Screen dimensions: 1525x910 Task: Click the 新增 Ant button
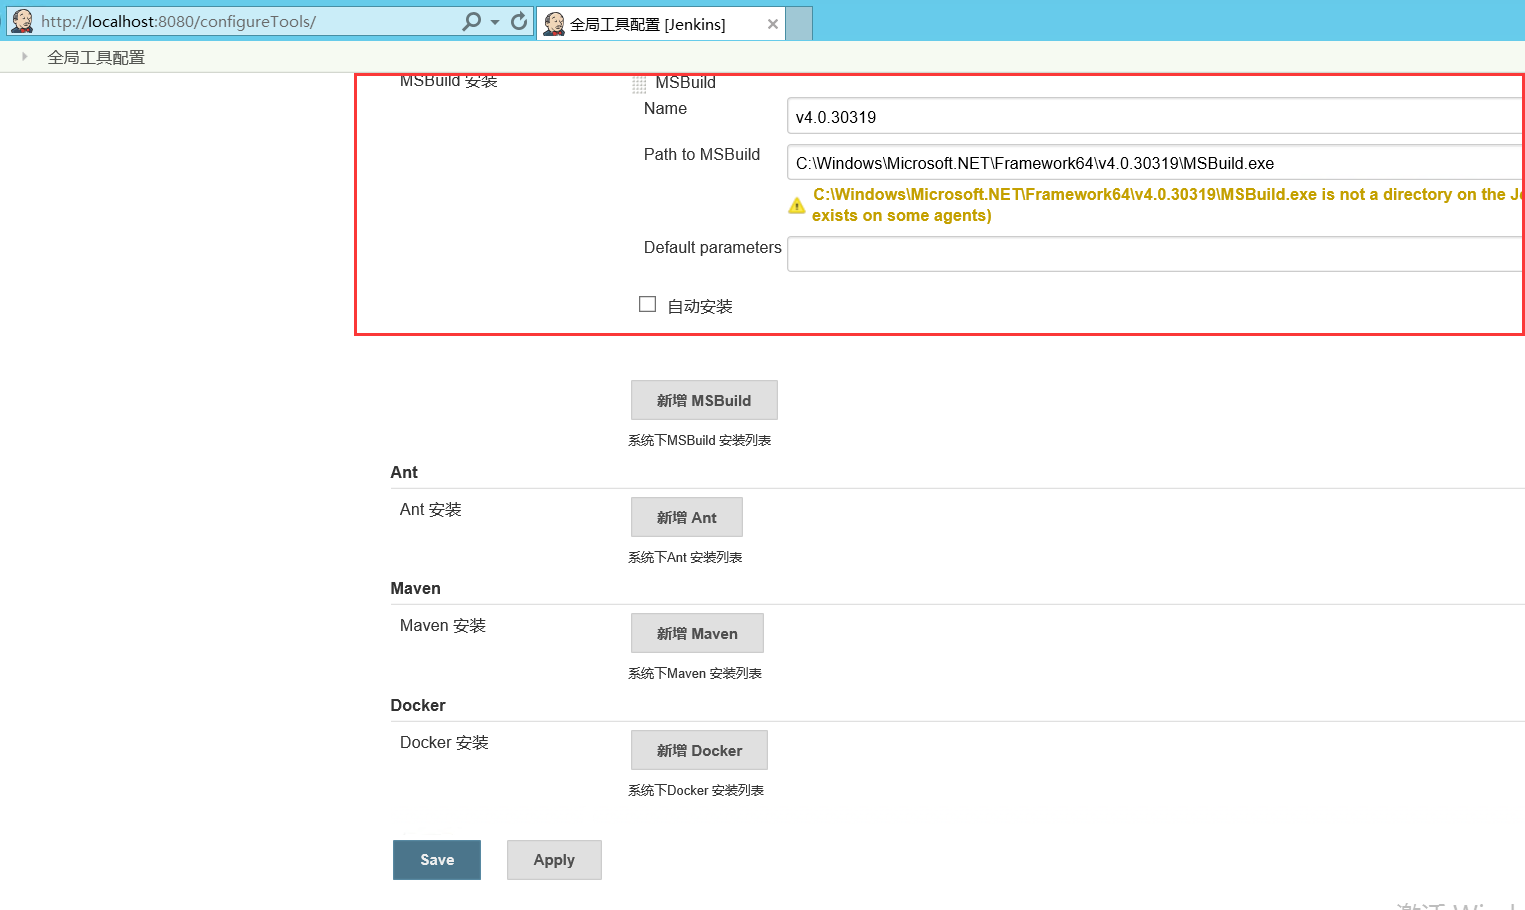pyautogui.click(x=686, y=517)
